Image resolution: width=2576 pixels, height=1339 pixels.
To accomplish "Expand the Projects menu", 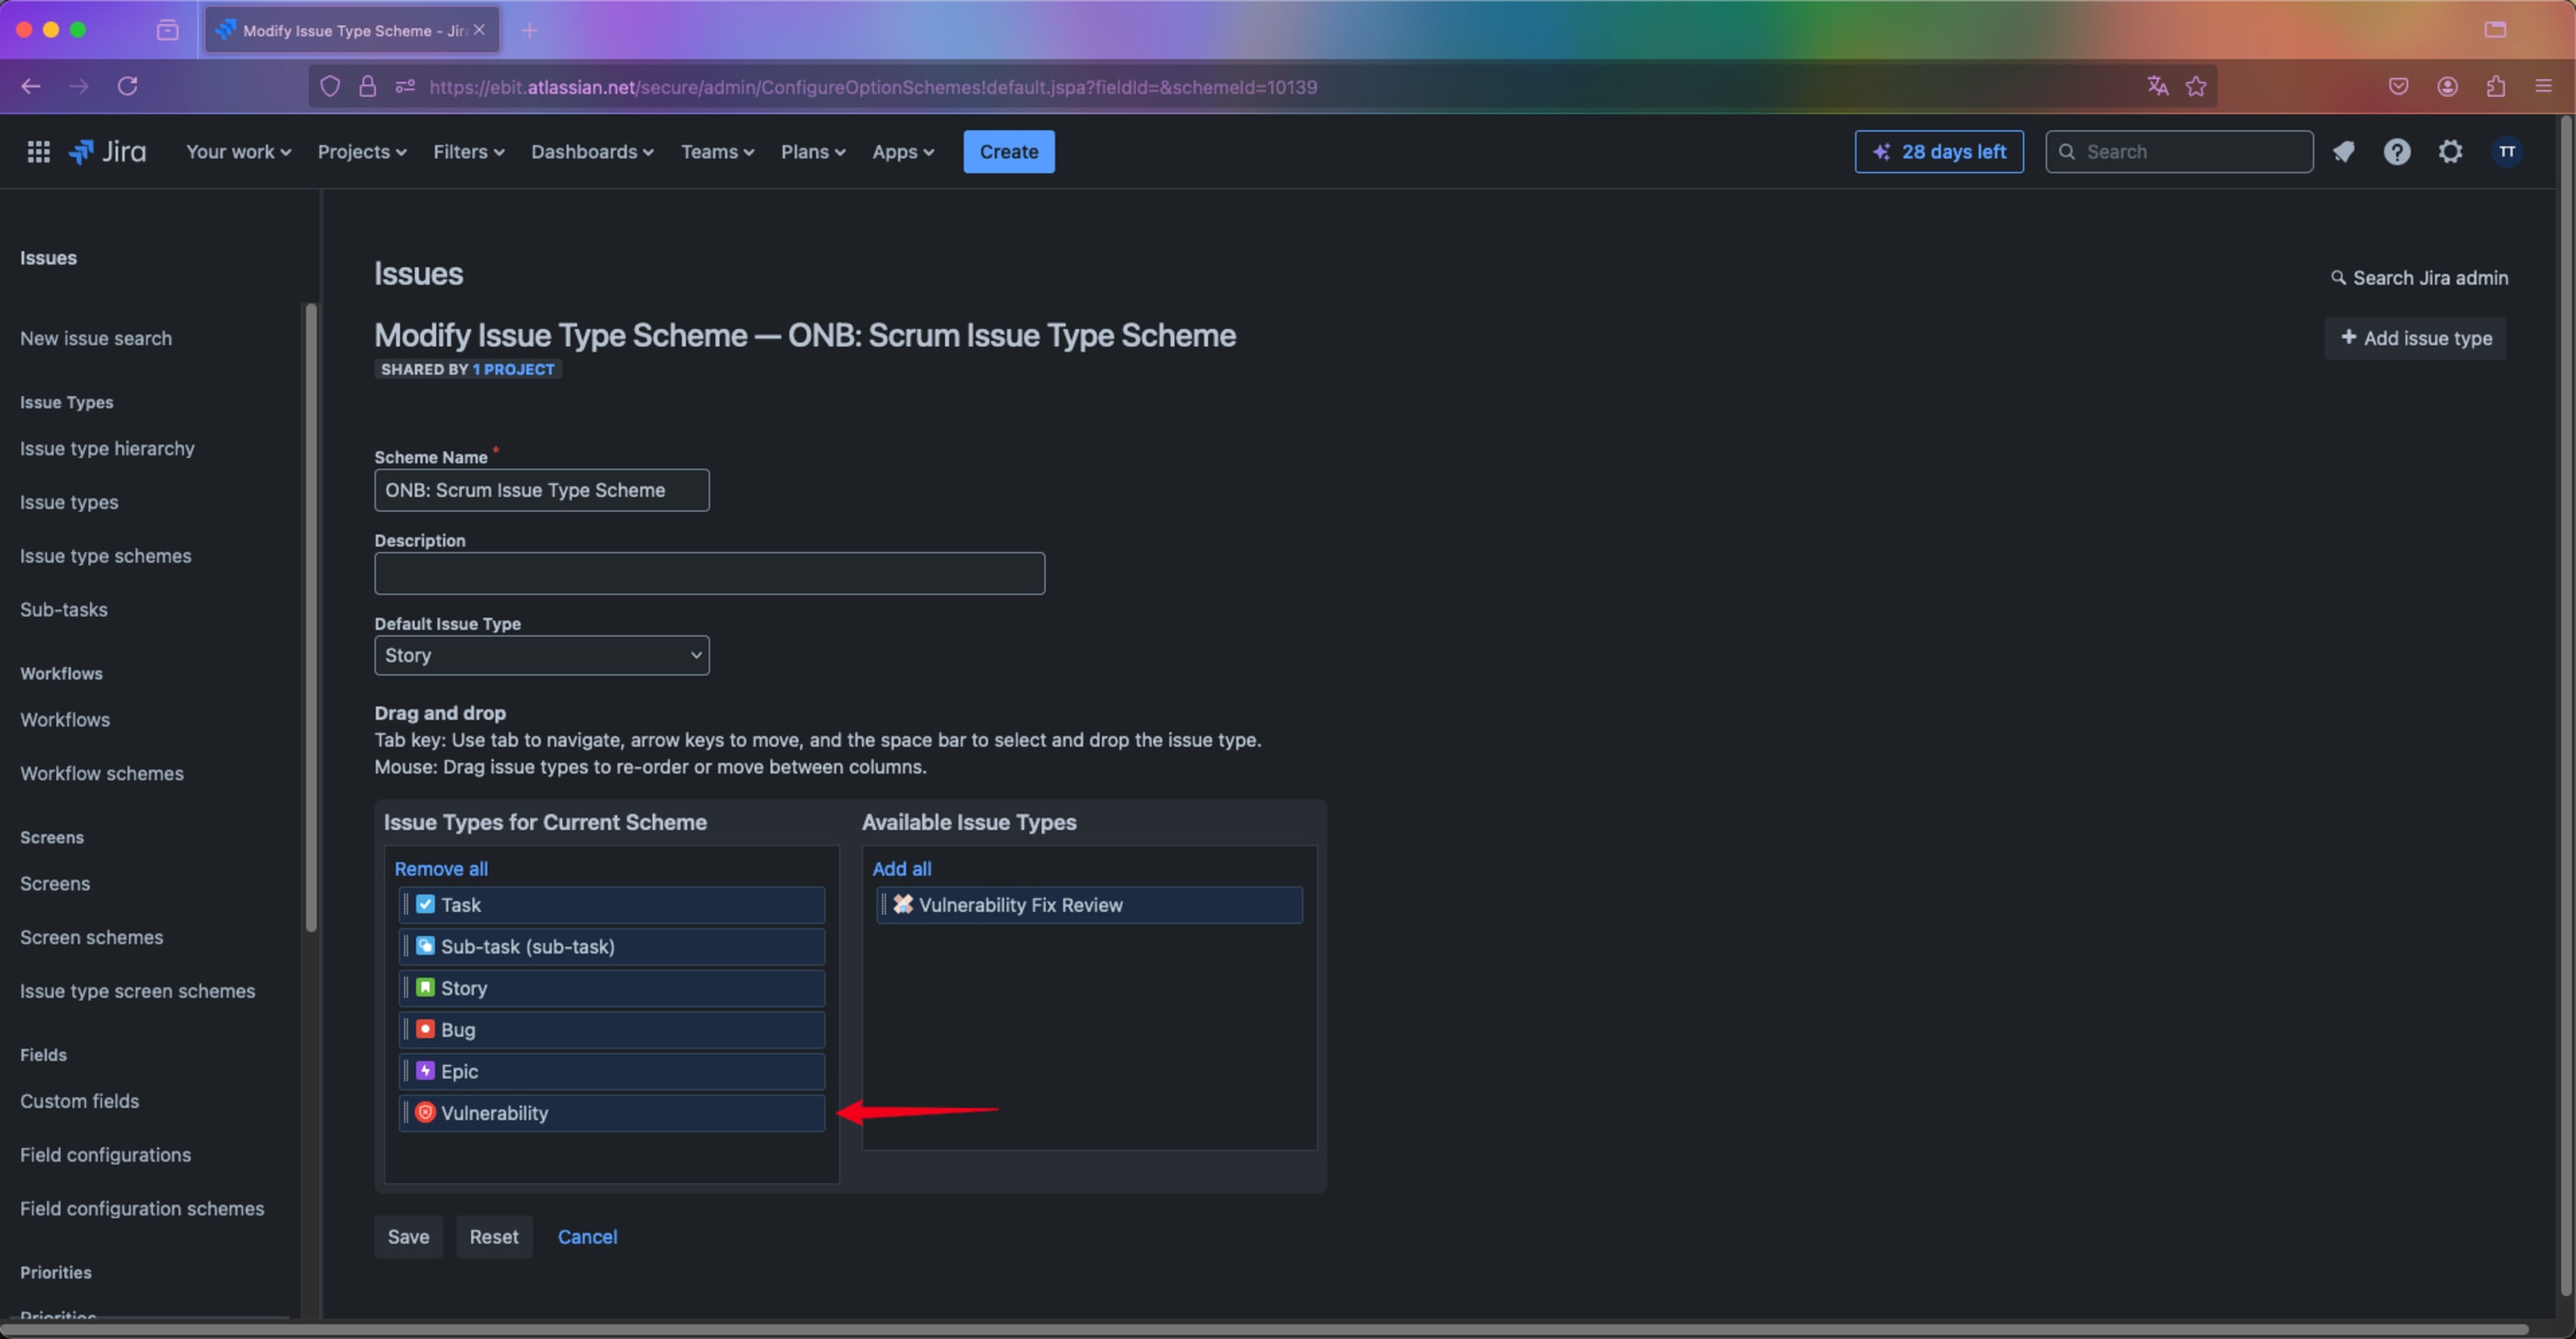I will click(362, 151).
